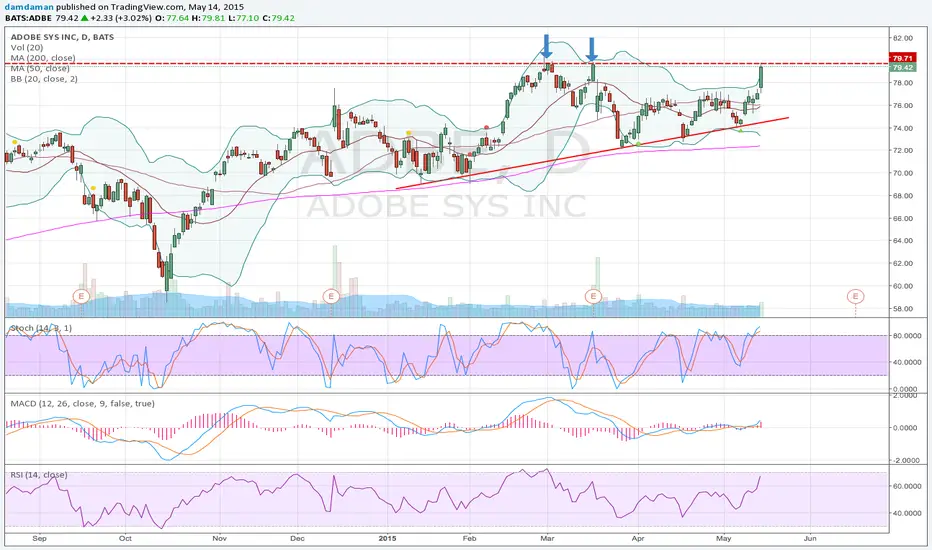Click the C:79.42 close price value
Screen dimensions: 932x550
[x=279, y=18]
